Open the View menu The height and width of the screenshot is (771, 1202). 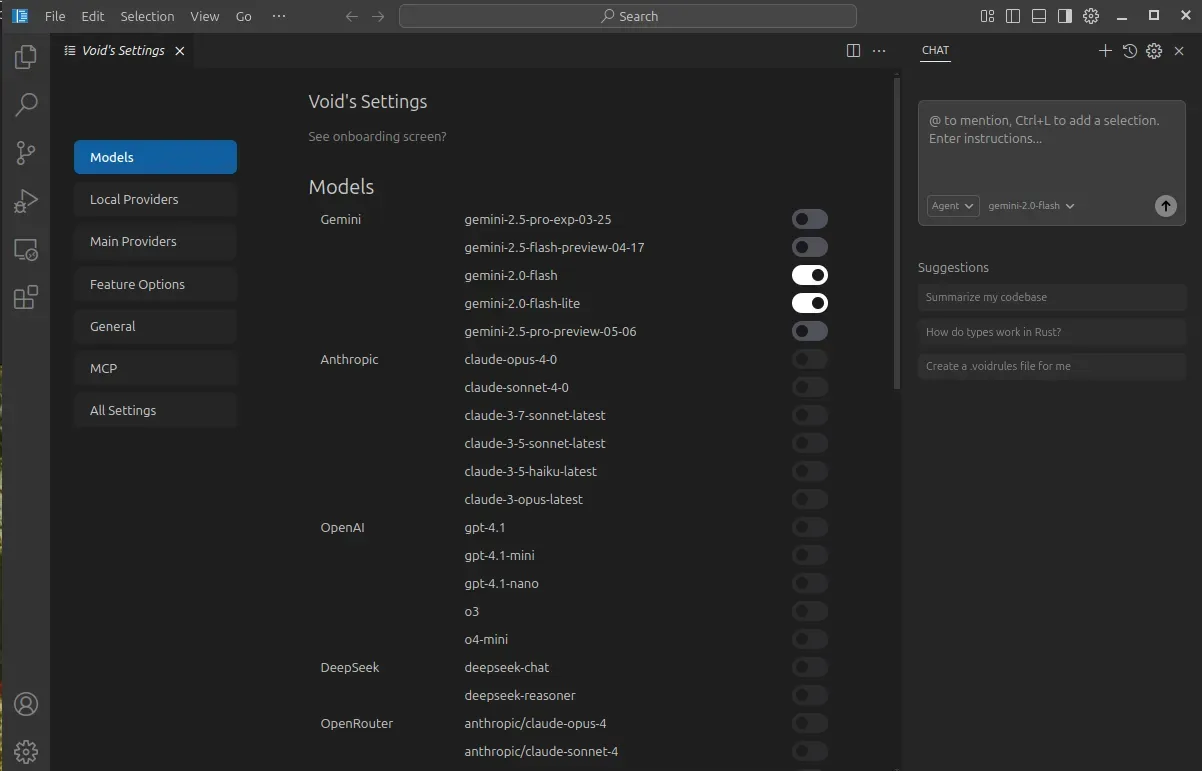(204, 16)
